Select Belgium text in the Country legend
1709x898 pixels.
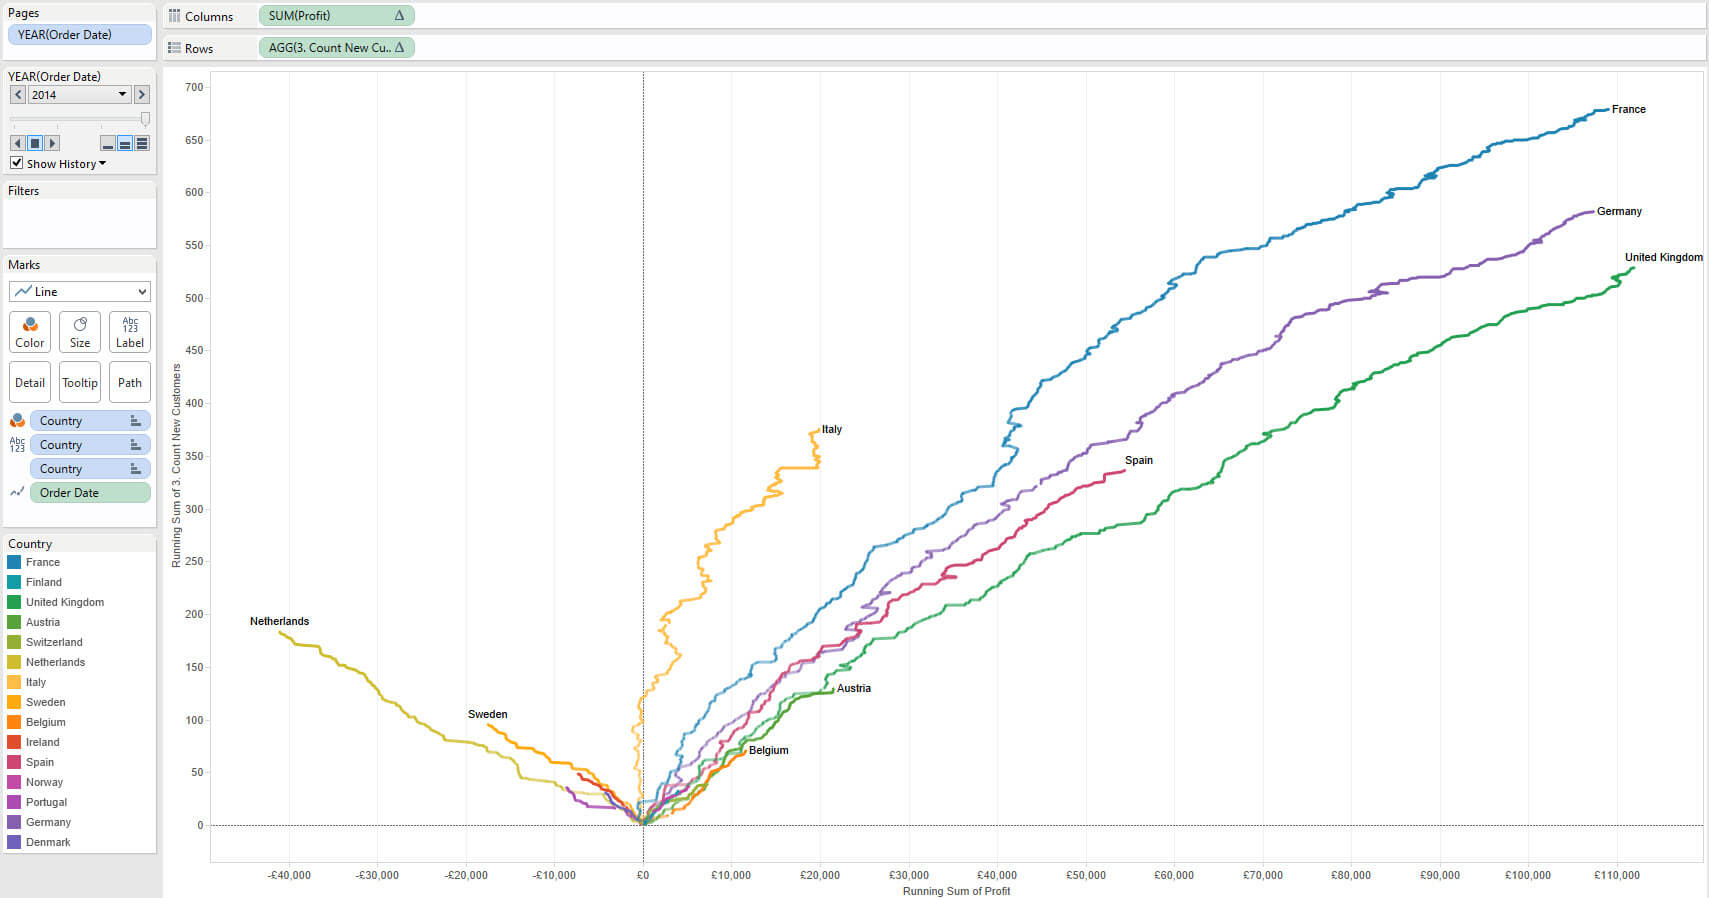[x=46, y=722]
